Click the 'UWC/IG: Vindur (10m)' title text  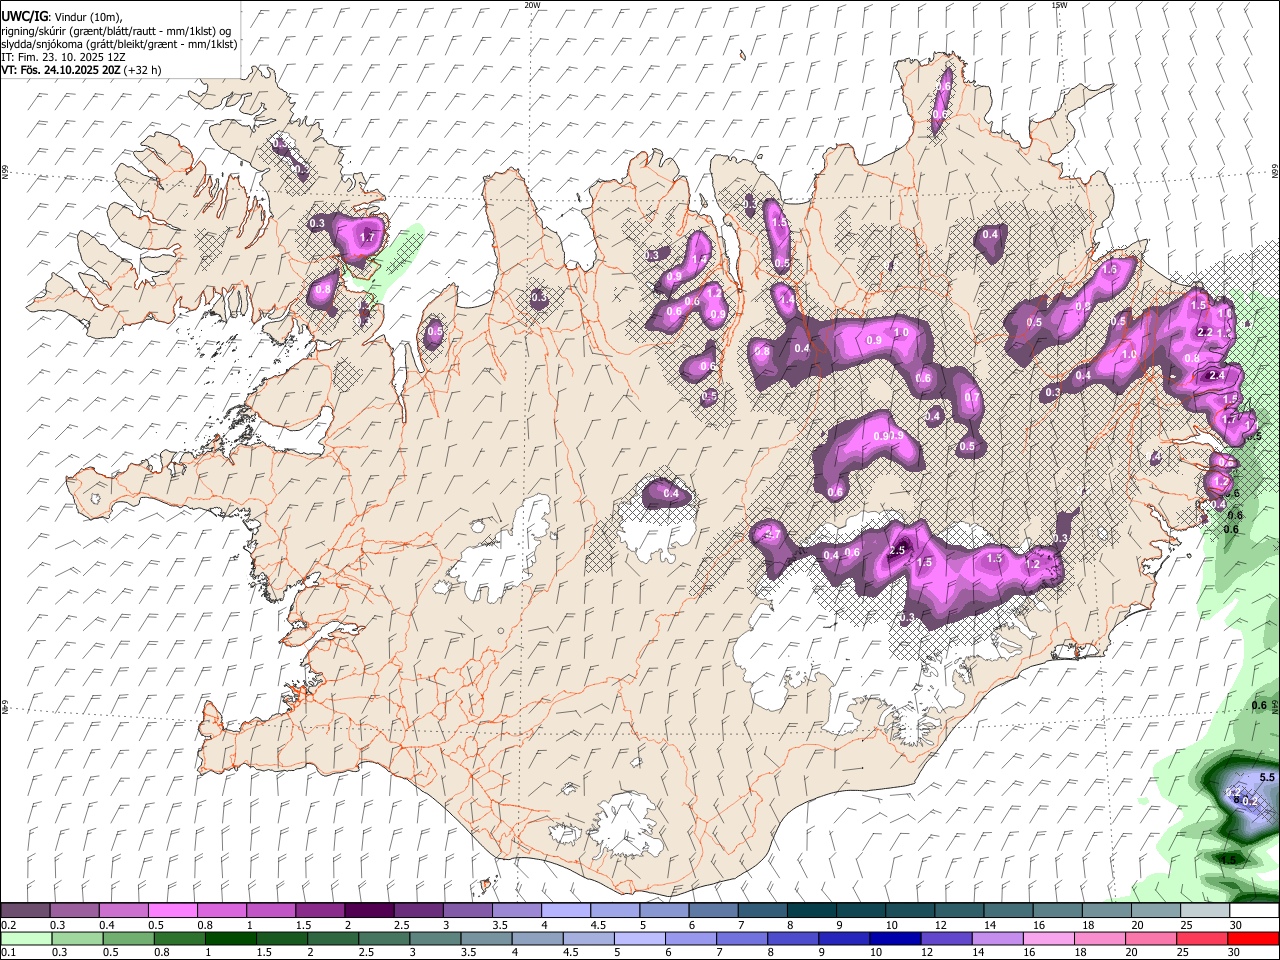[x=62, y=17]
